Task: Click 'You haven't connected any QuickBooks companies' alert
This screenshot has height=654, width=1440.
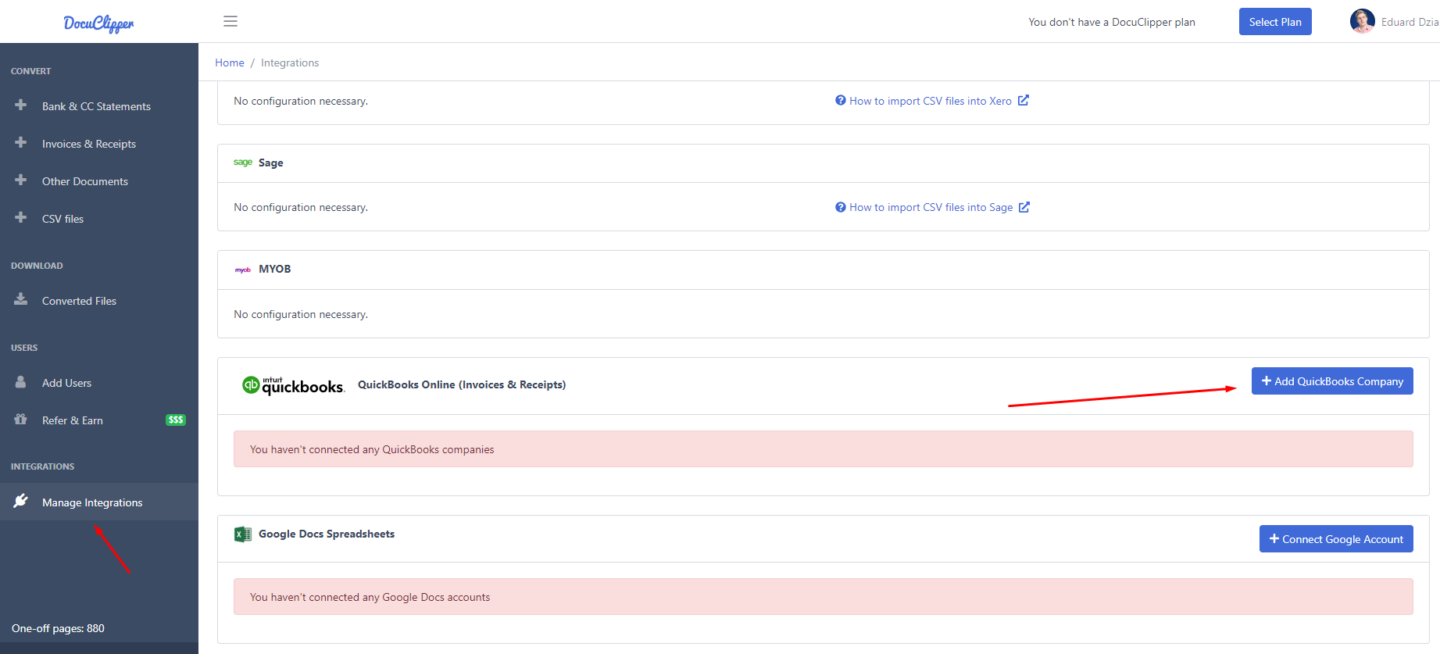Action: coord(823,449)
